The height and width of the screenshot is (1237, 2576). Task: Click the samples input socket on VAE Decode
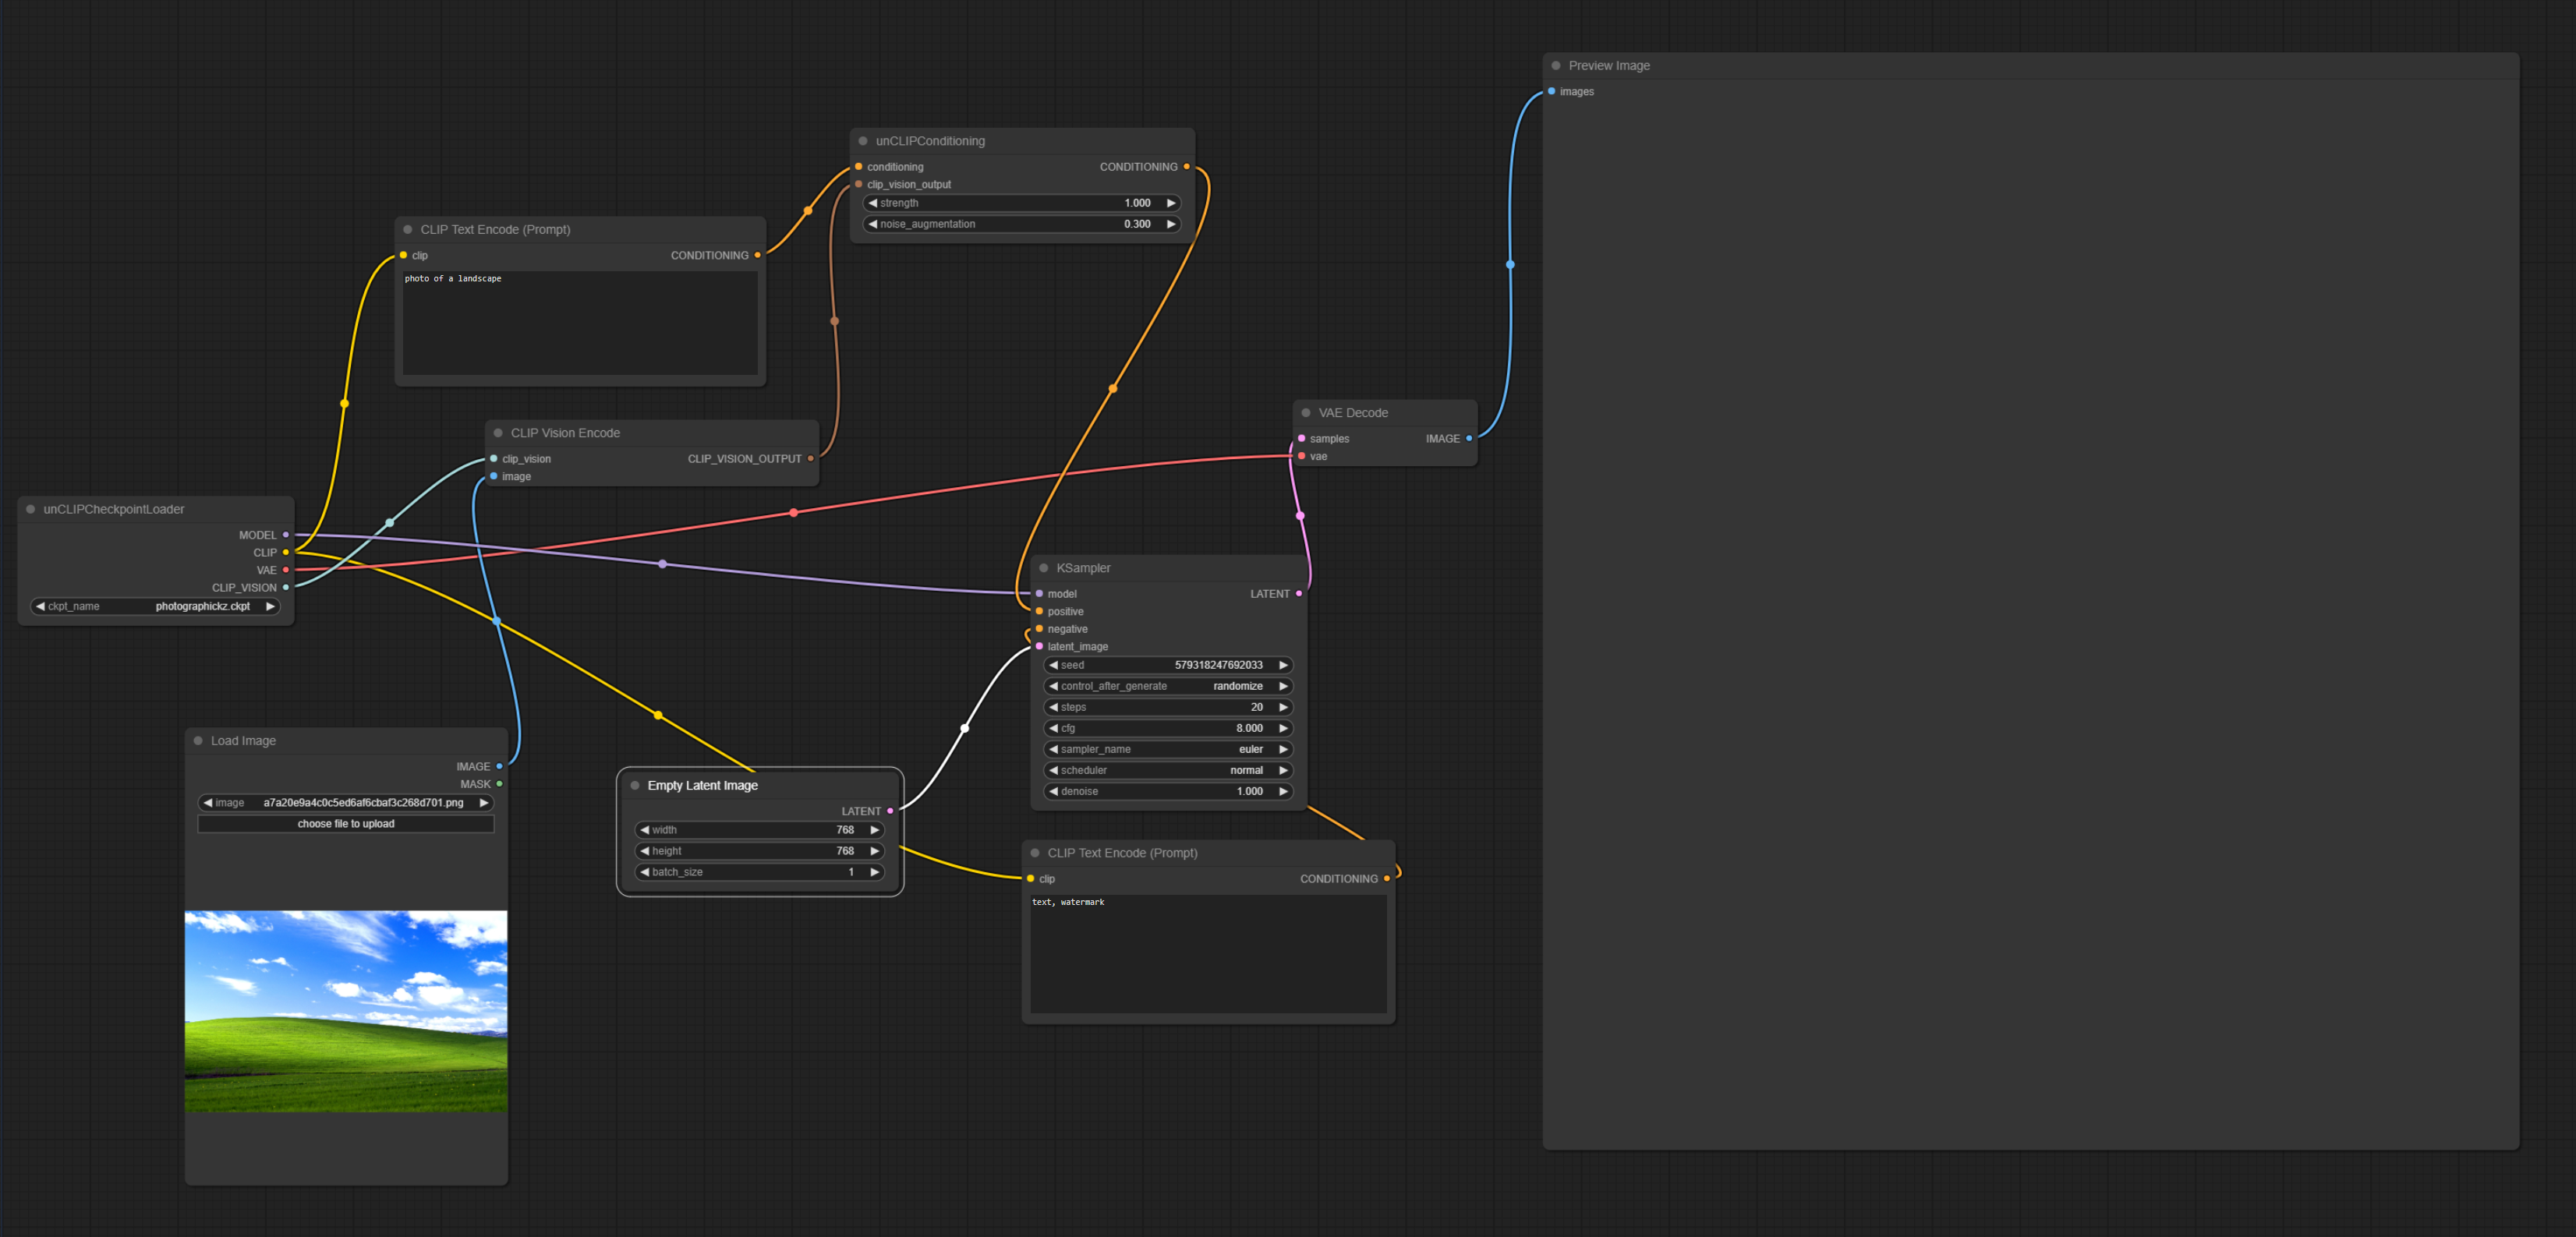coord(1301,439)
